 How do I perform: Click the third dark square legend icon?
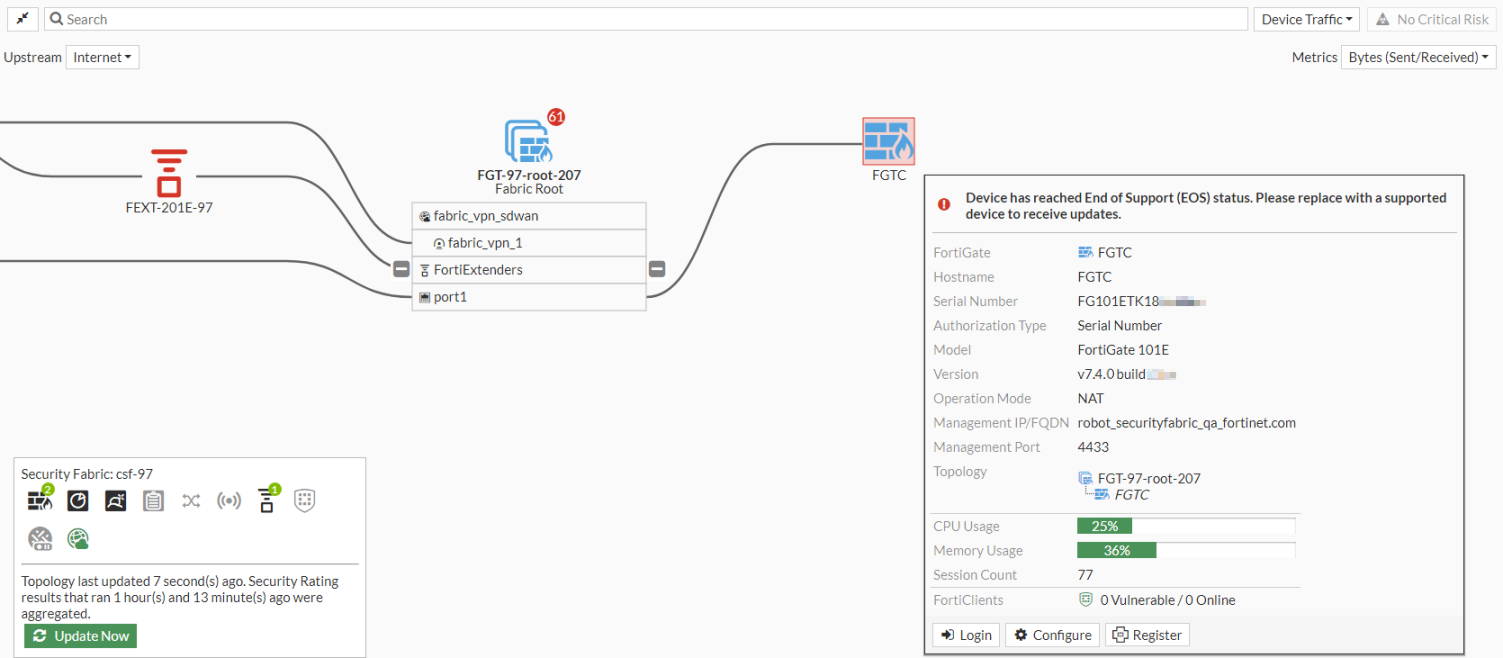point(116,500)
